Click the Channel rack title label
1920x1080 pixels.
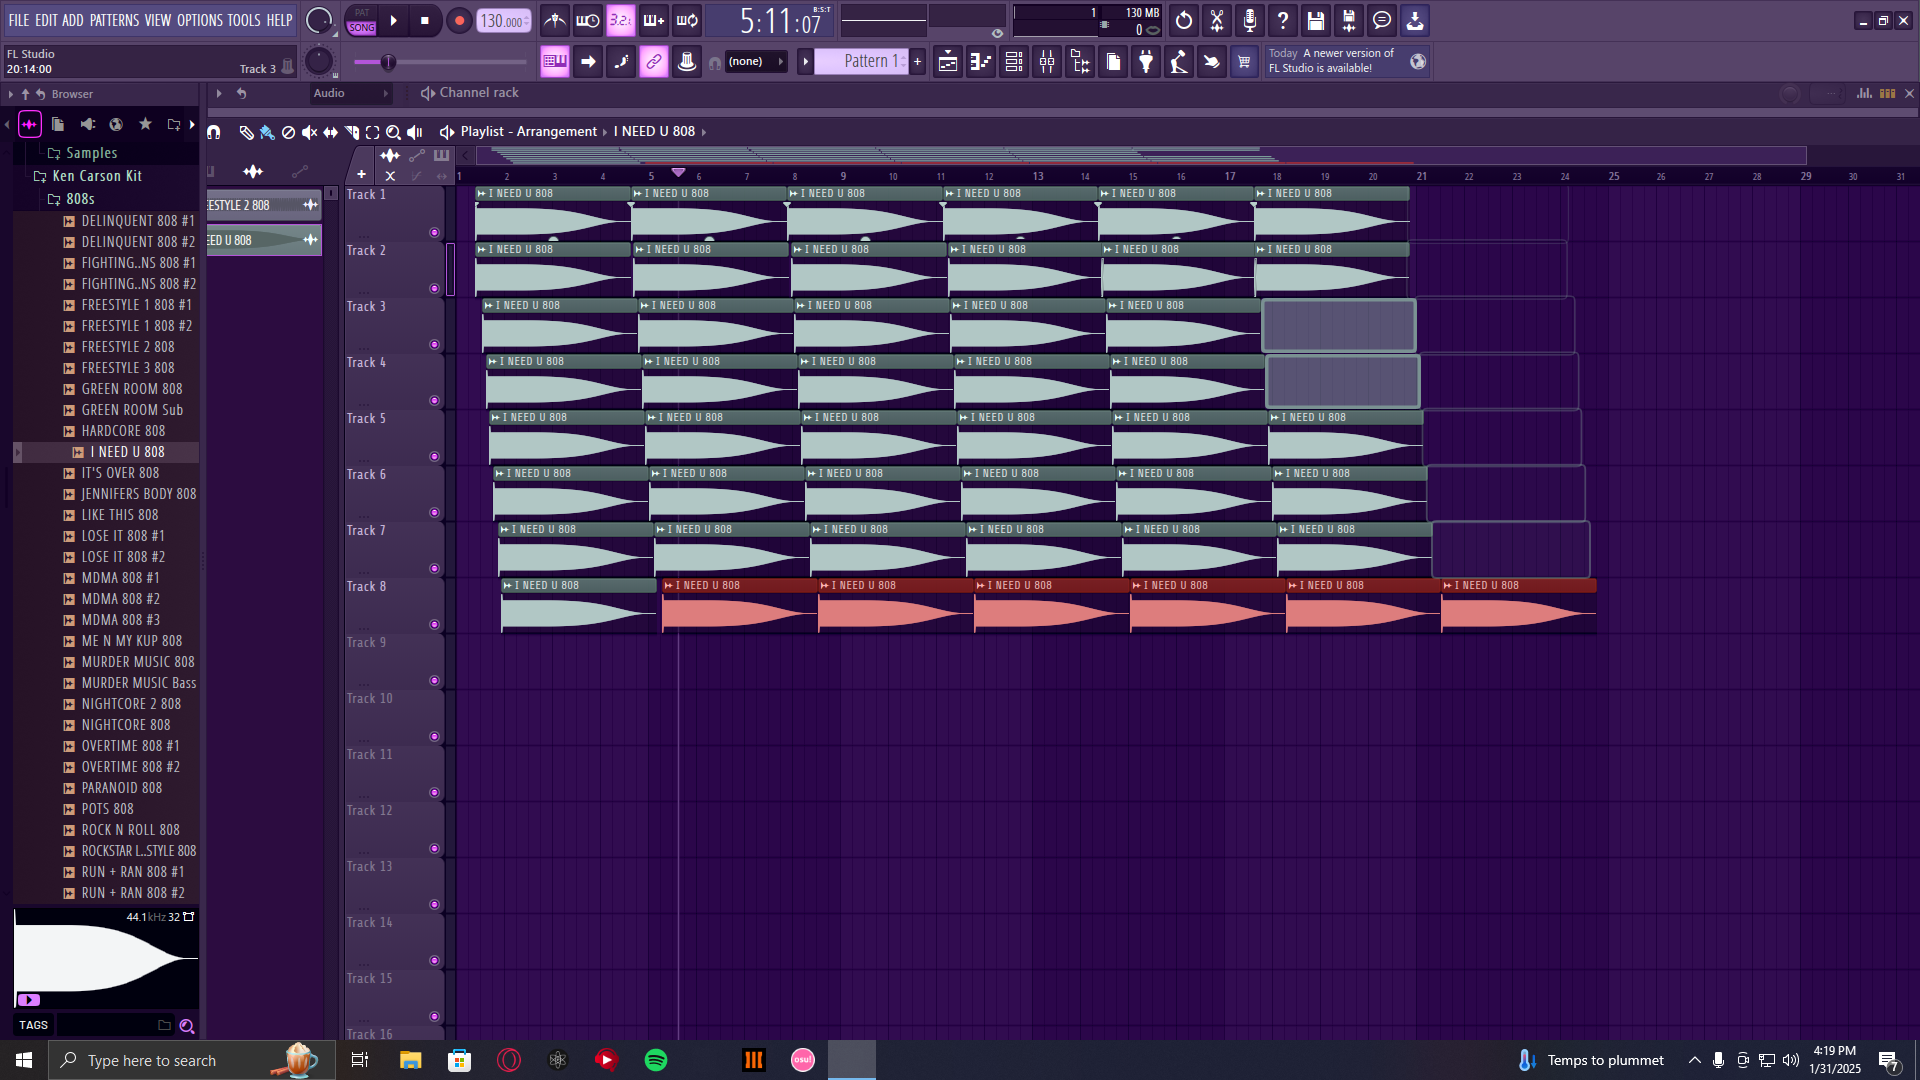[x=479, y=93]
